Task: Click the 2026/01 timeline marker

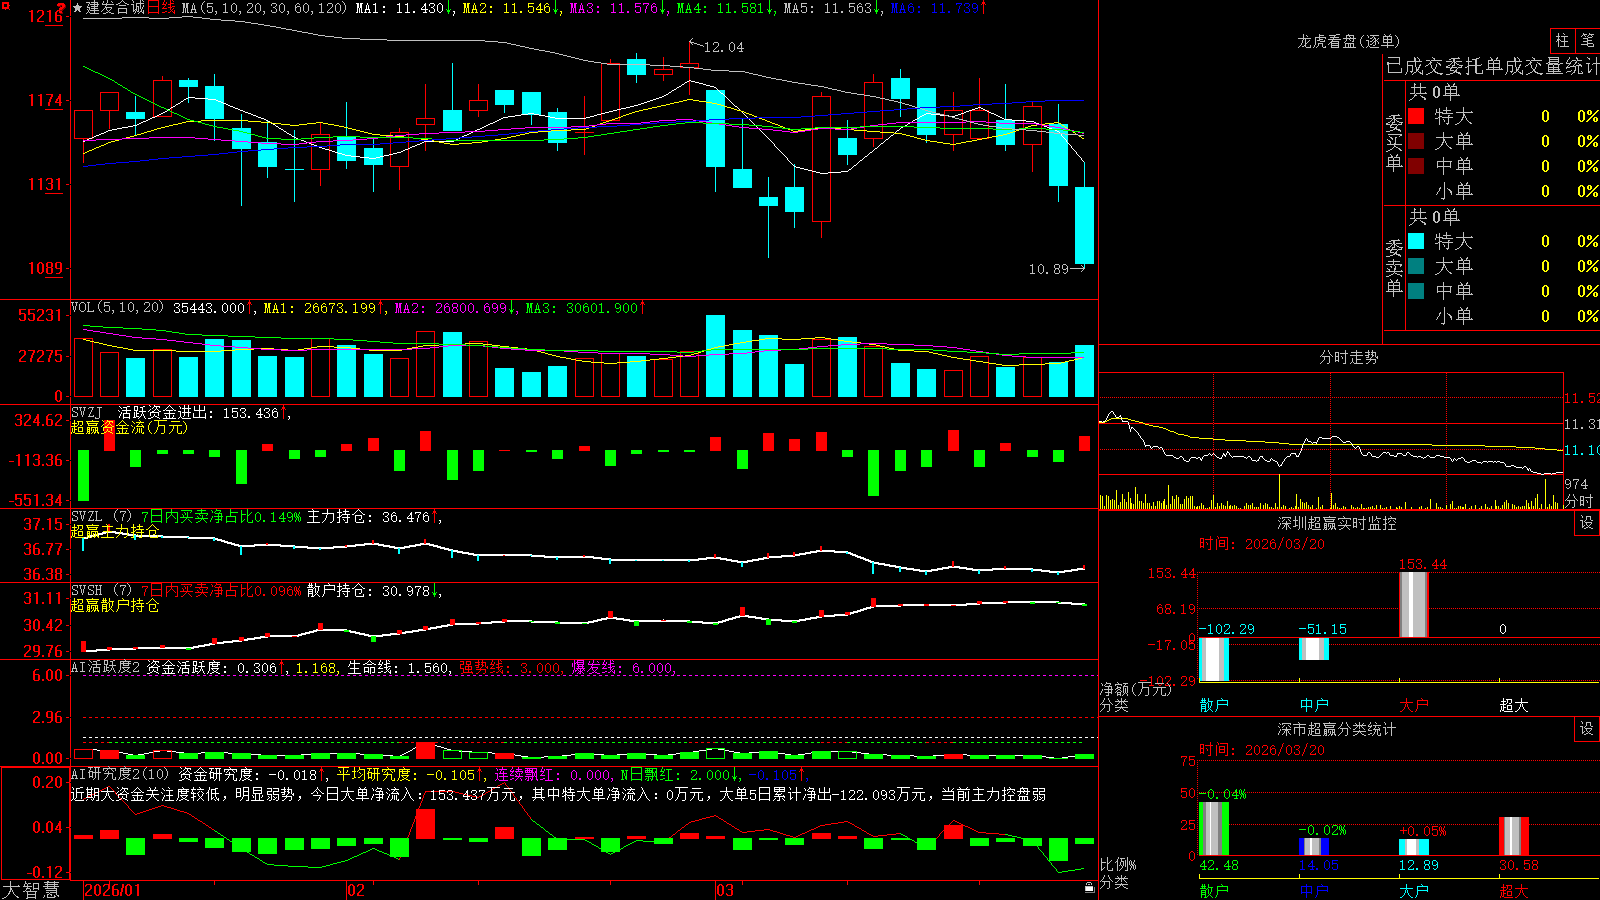Action: (x=113, y=890)
